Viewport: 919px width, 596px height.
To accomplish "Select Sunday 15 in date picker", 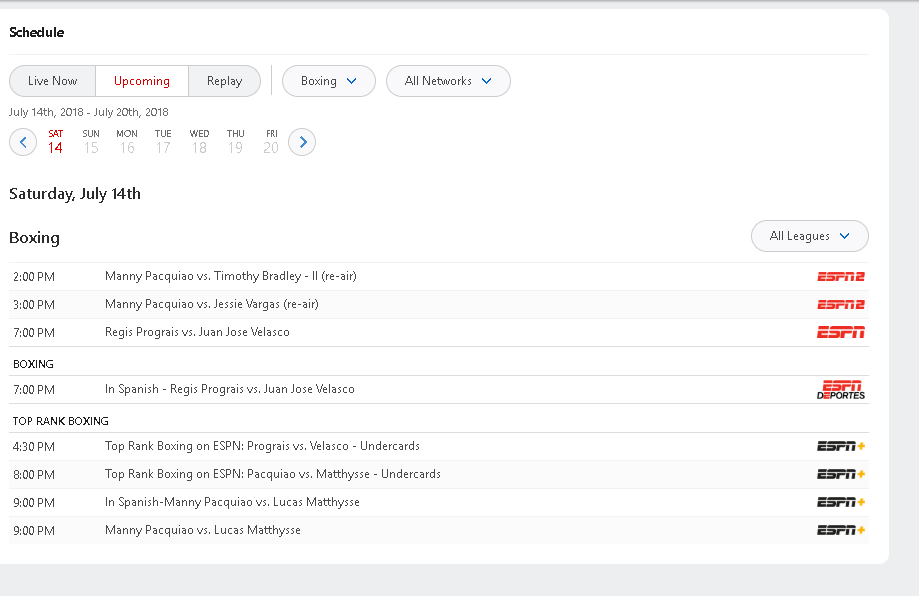I will 91,142.
